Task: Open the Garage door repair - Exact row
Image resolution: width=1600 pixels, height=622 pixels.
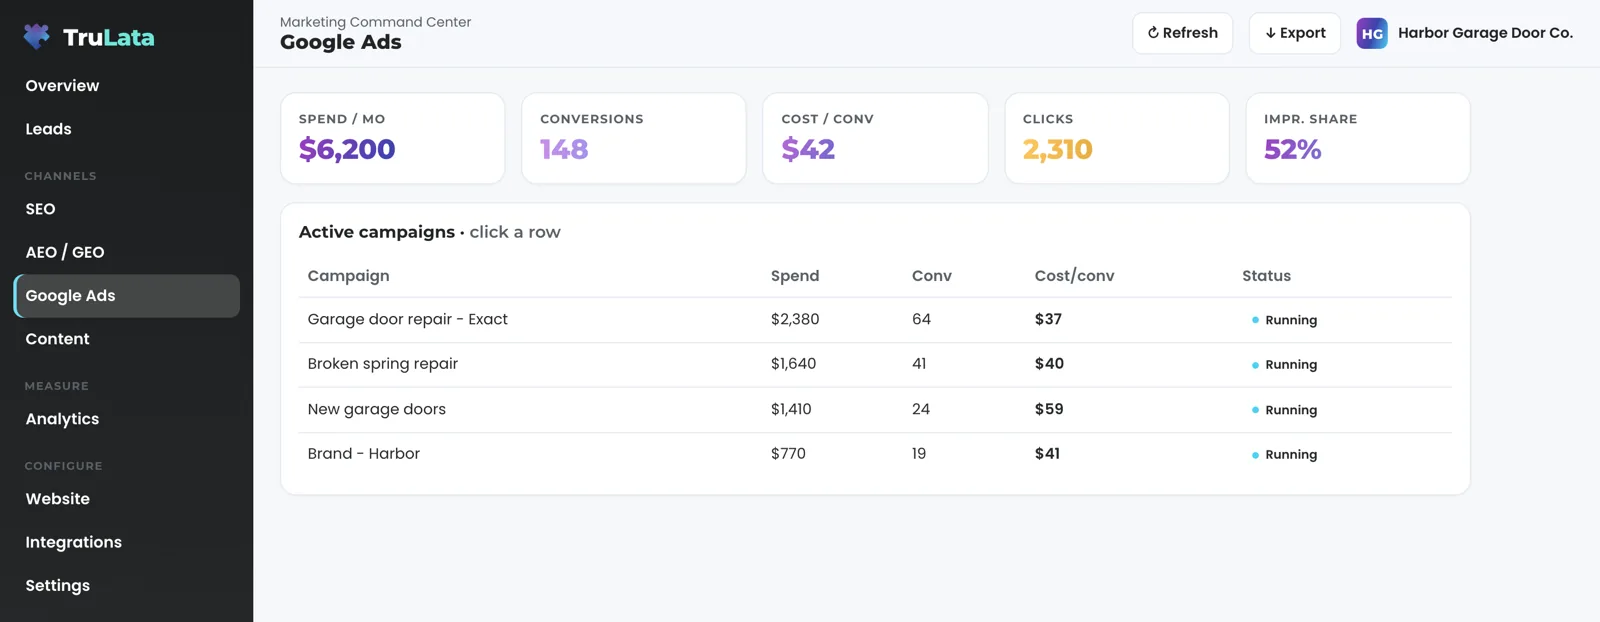Action: [x=875, y=320]
